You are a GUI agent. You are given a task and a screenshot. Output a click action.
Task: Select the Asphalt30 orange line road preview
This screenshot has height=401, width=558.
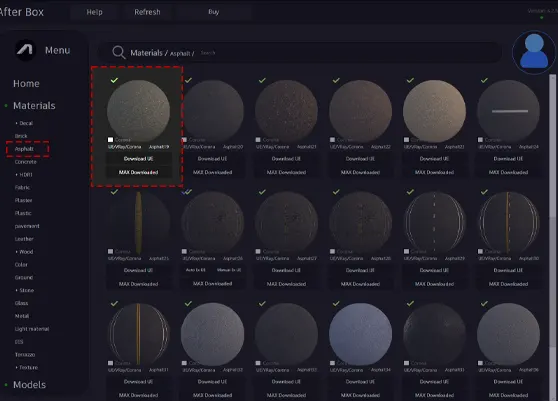pos(509,222)
